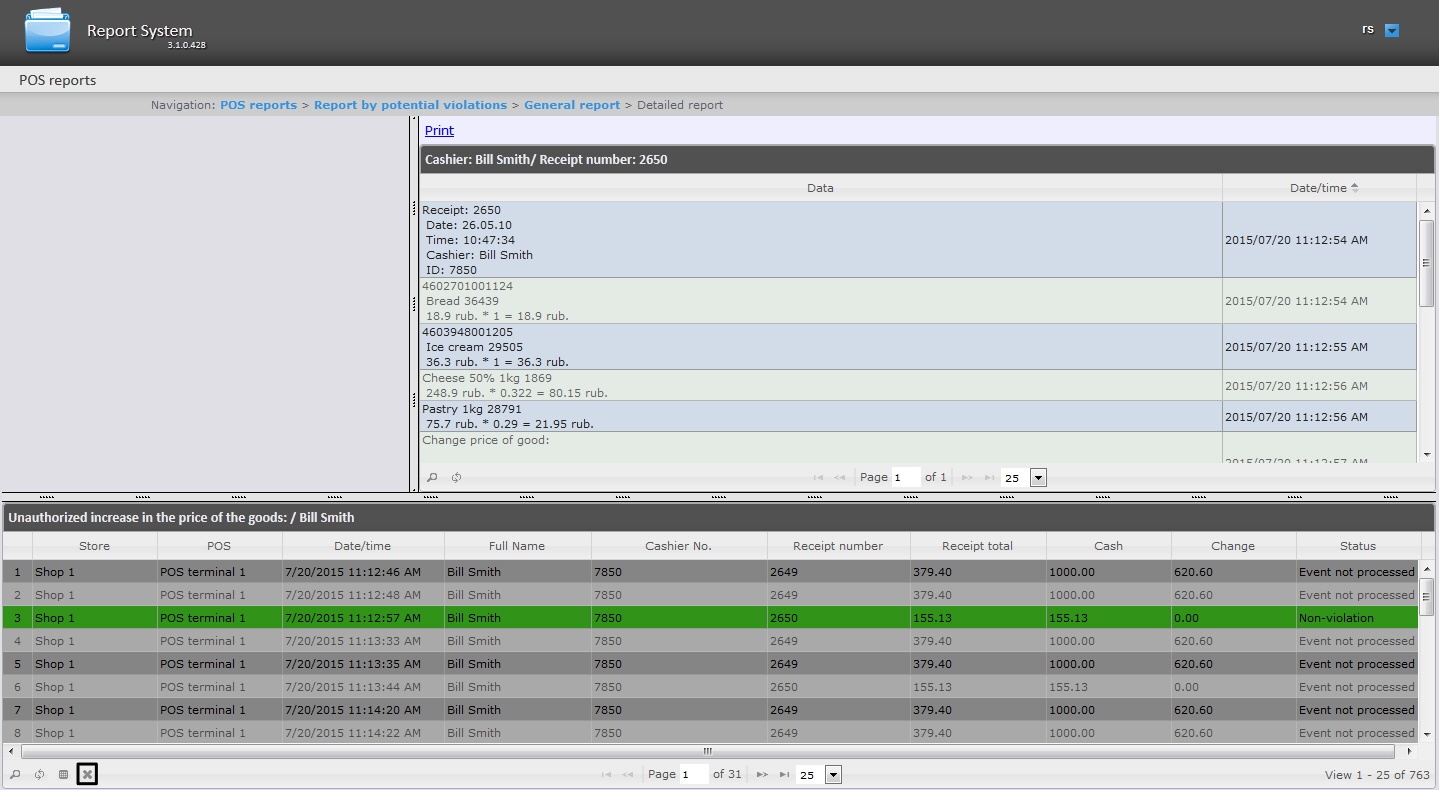Click the search icon in violations grid footer

tap(15, 775)
